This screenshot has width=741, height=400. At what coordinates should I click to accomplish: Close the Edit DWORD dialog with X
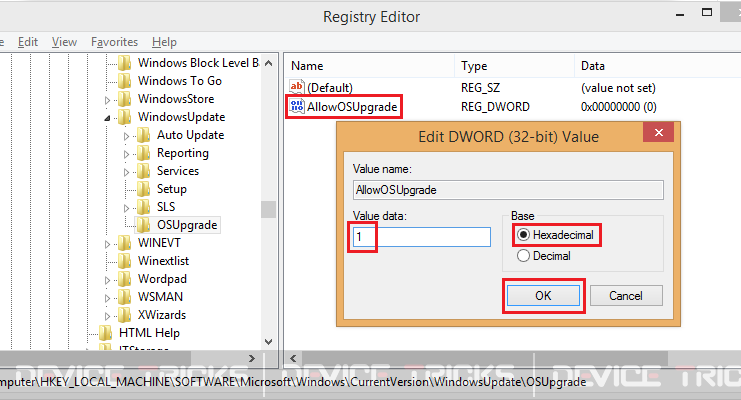[658, 132]
